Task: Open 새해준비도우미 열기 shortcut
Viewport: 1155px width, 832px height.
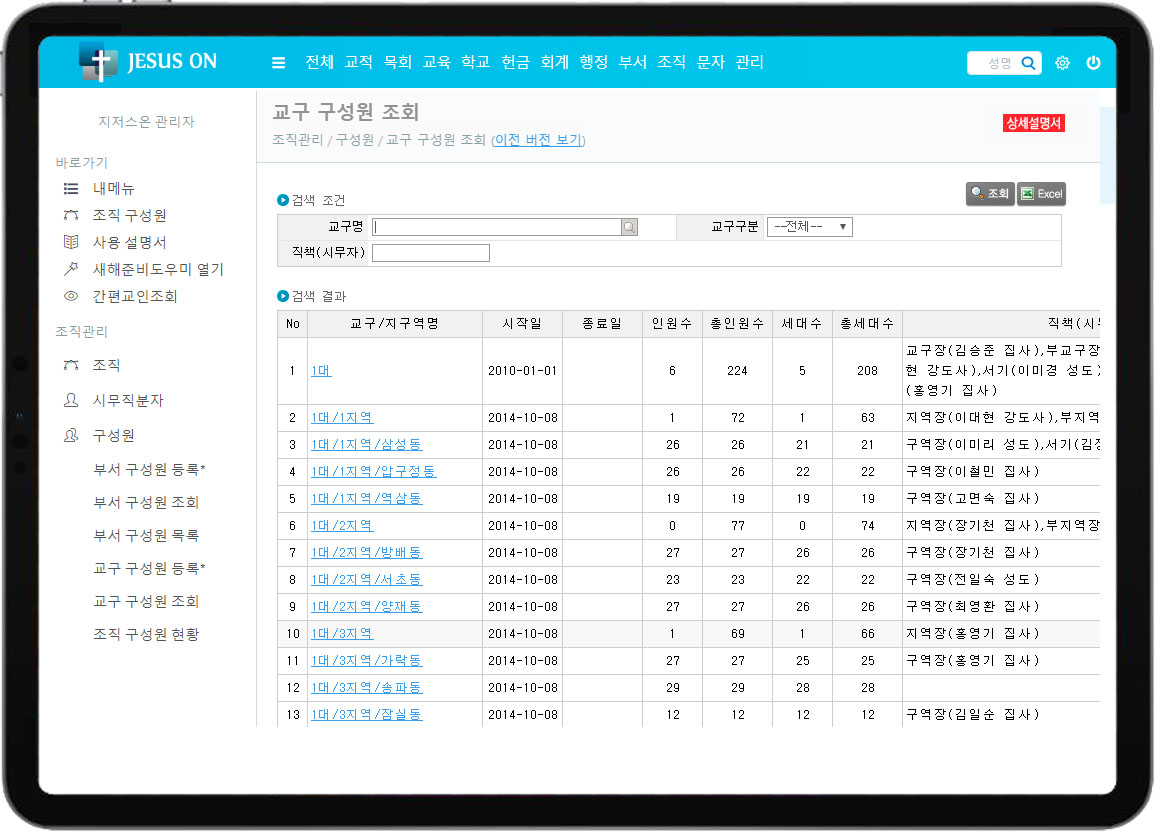Action: [157, 269]
